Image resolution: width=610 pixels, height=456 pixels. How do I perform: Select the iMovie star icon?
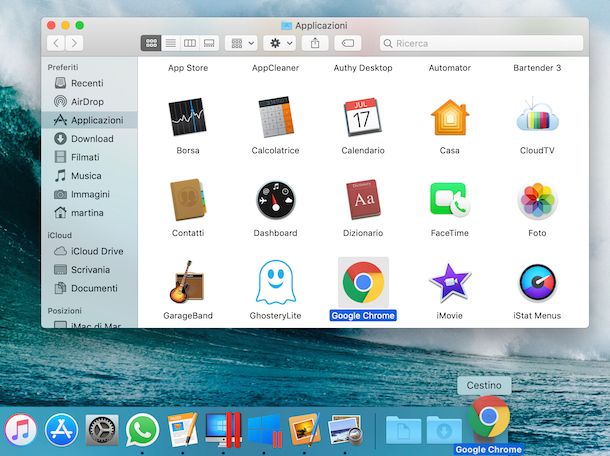(450, 283)
